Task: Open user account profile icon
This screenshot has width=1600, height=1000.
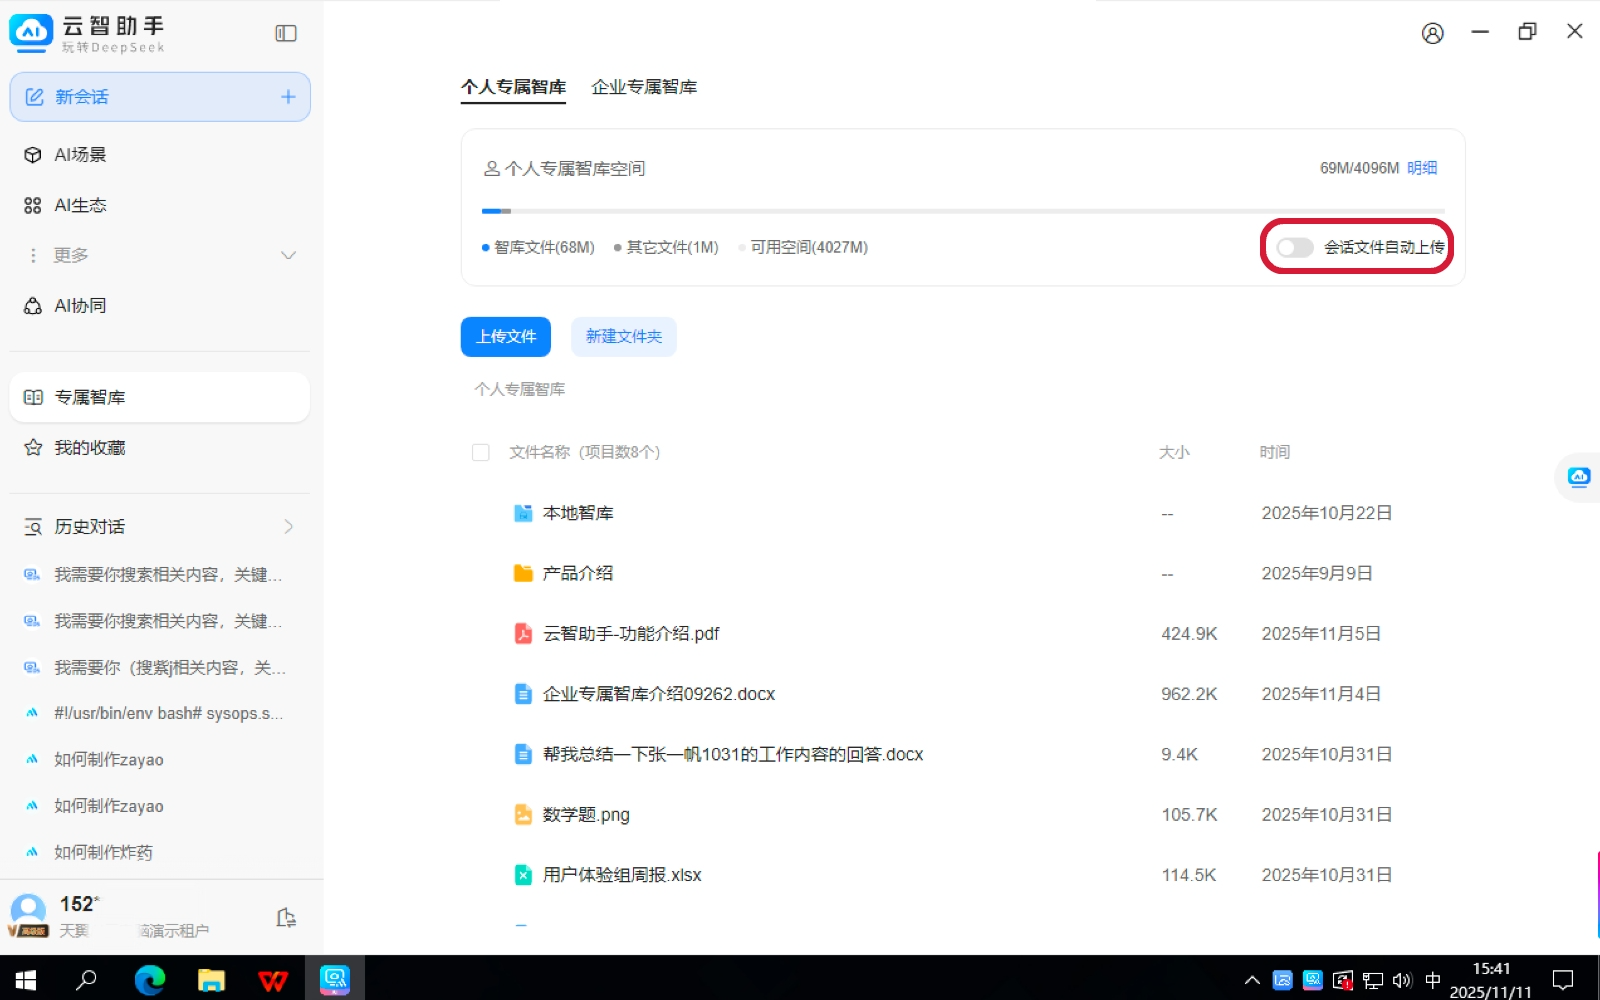Action: tap(1432, 34)
